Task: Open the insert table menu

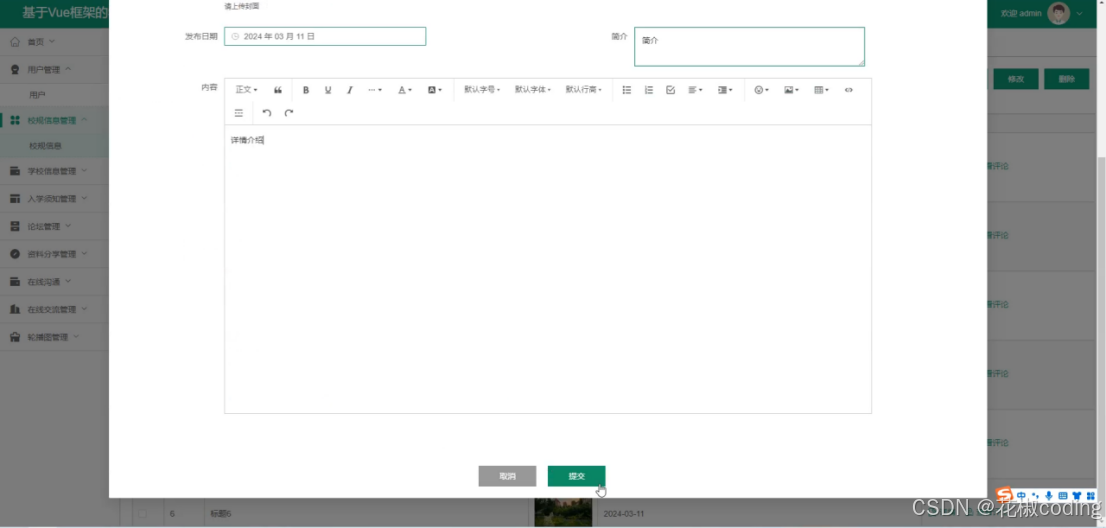Action: tap(821, 90)
